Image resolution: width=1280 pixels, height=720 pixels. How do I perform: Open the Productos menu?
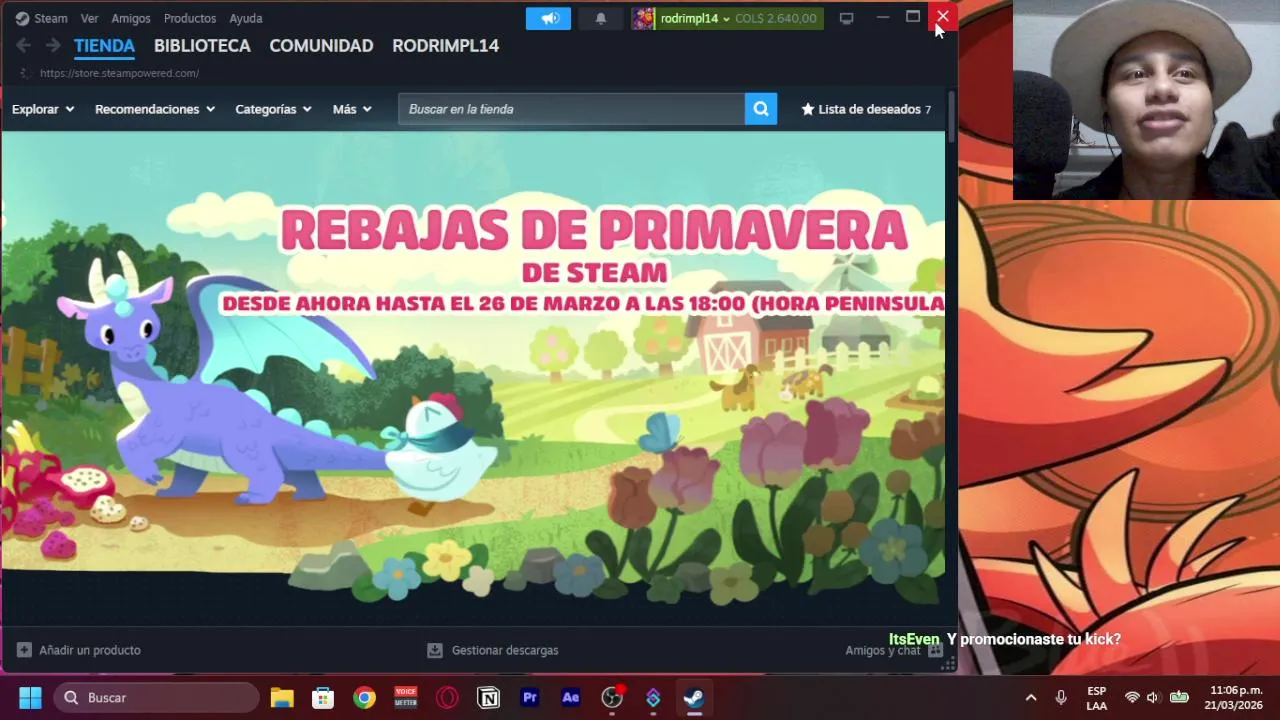click(x=190, y=18)
